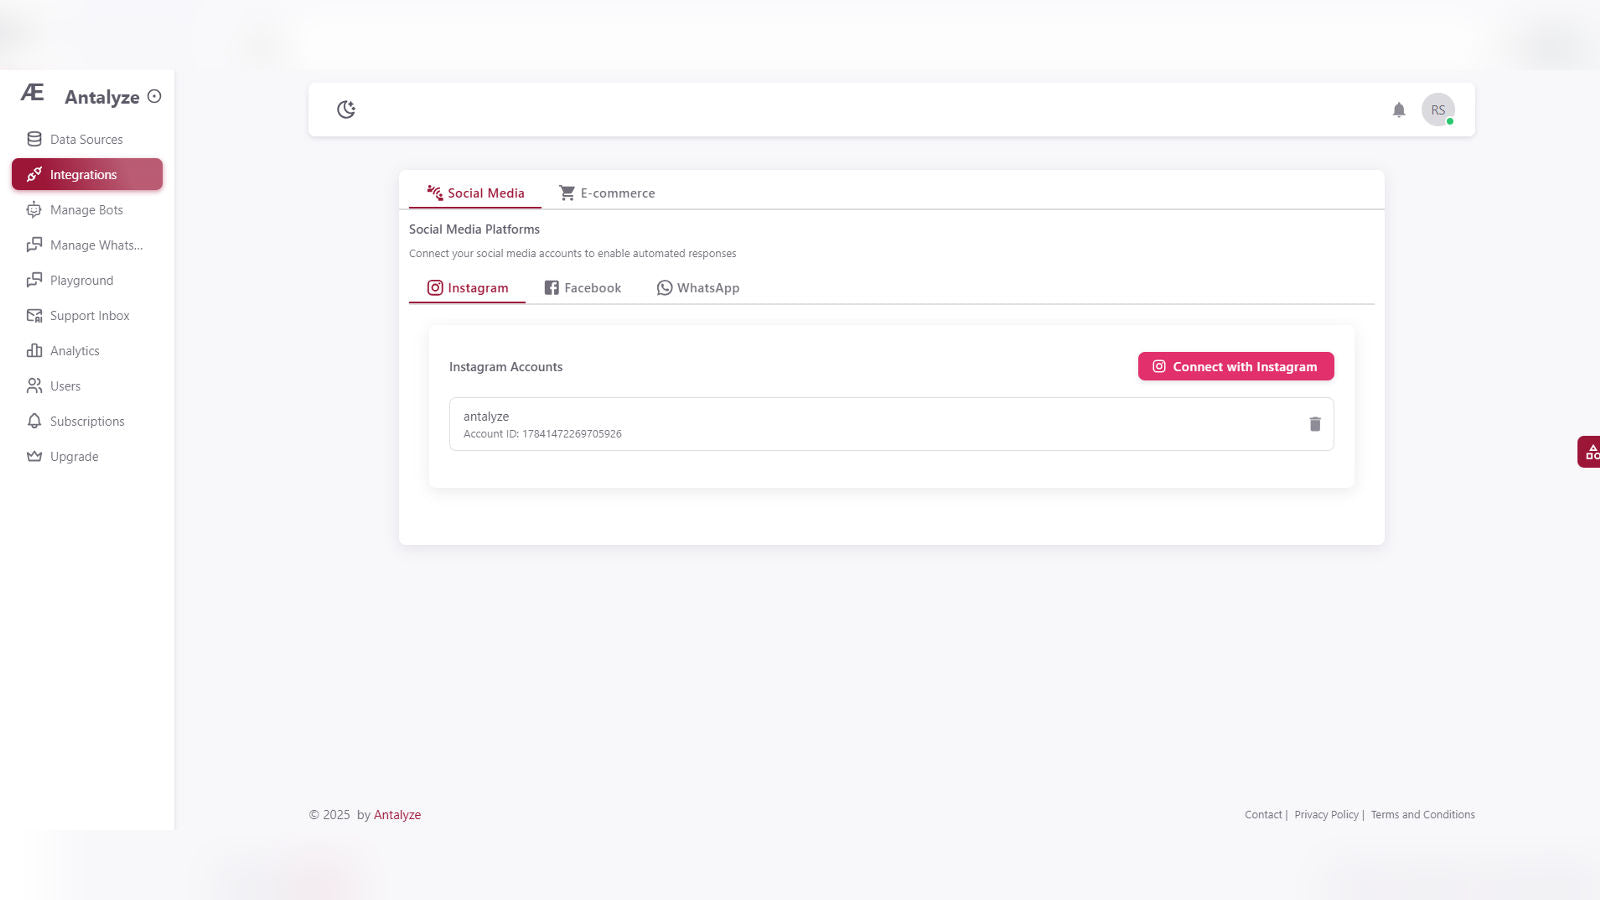Screen dimensions: 1600x900
Task: Select Integrations sidebar item
Action: click(x=87, y=175)
